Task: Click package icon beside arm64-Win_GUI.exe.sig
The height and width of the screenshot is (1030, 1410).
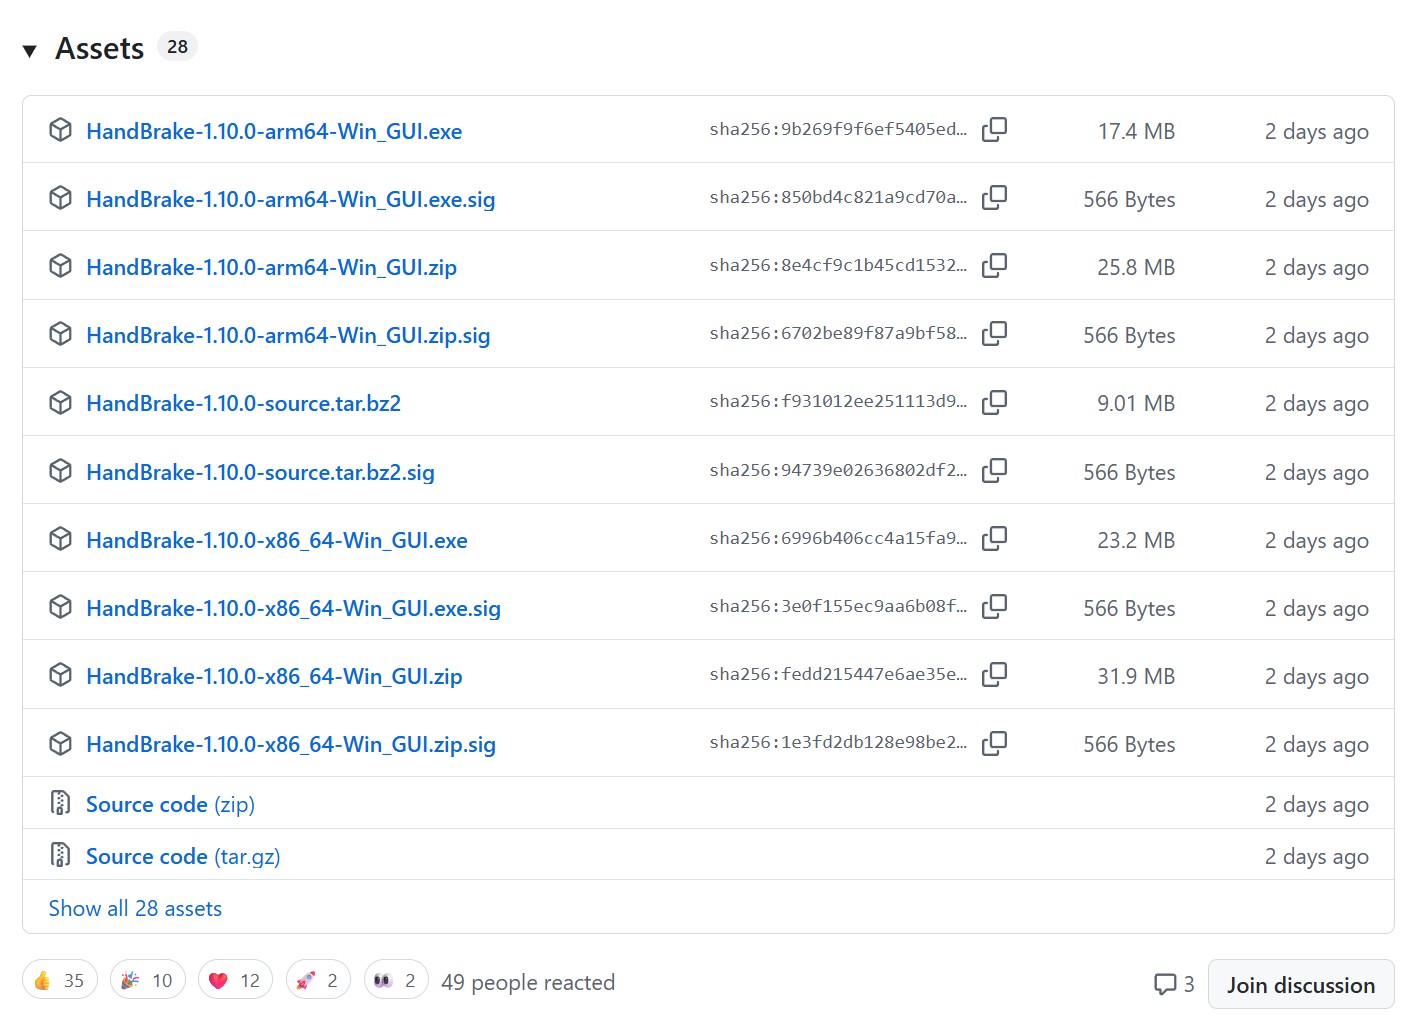Action: point(61,198)
